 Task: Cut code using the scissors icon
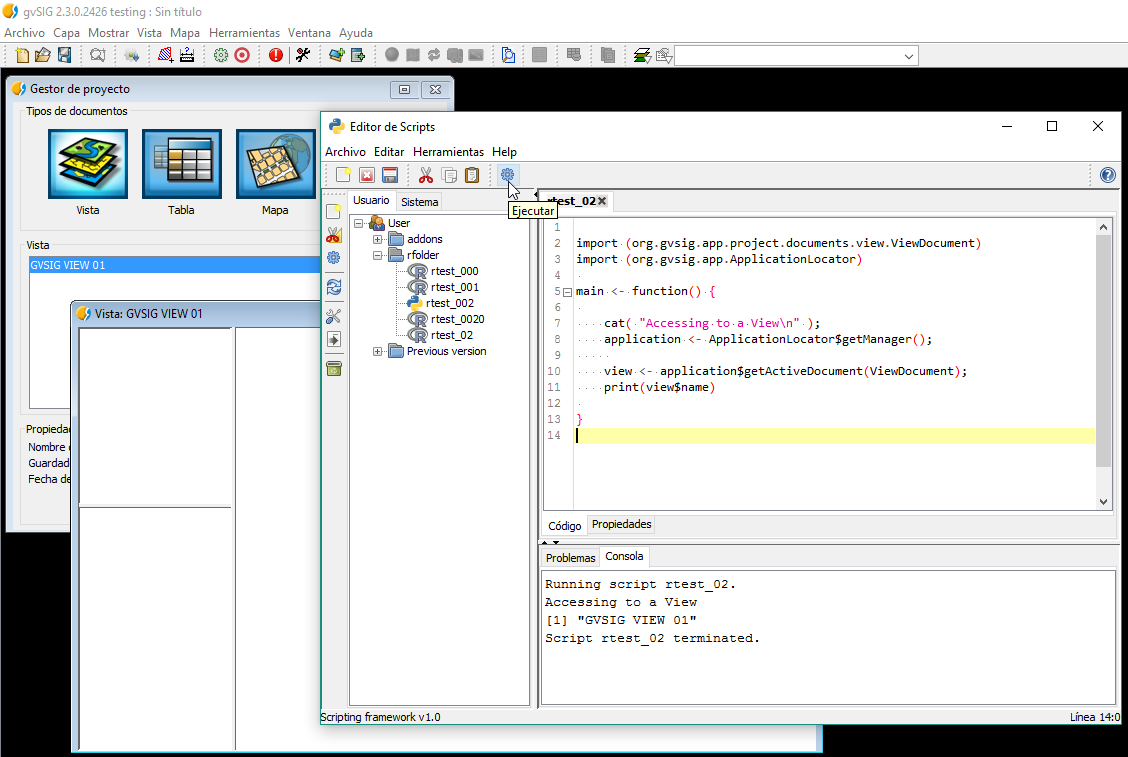coord(425,174)
